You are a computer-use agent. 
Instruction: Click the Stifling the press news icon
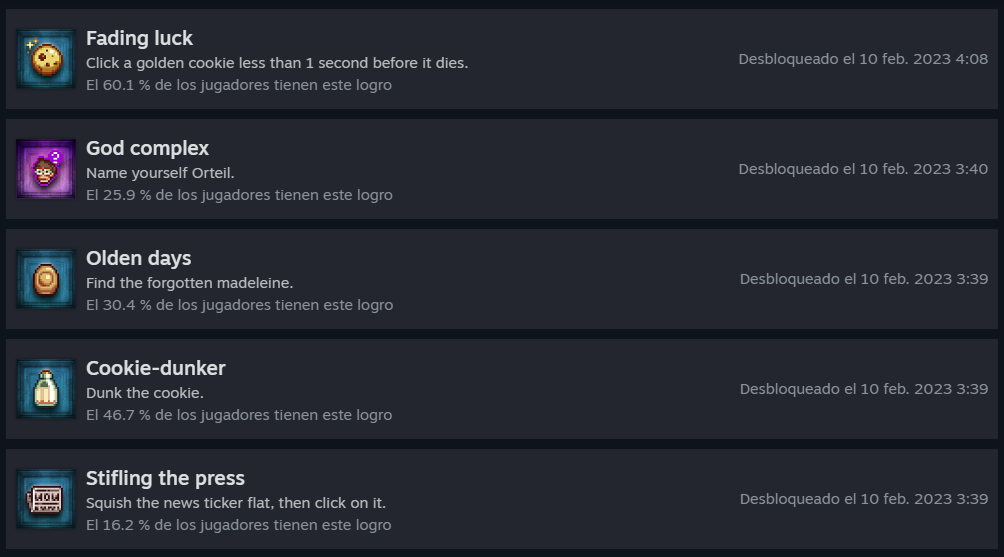pos(46,499)
